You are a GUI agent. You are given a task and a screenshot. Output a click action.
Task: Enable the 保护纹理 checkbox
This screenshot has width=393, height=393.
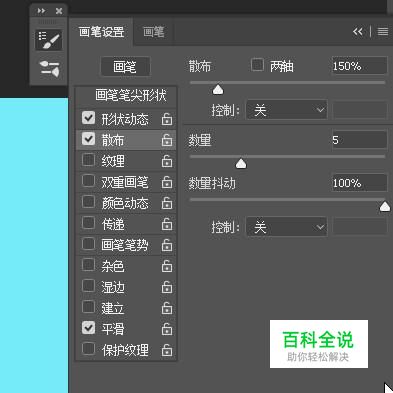pos(88,349)
